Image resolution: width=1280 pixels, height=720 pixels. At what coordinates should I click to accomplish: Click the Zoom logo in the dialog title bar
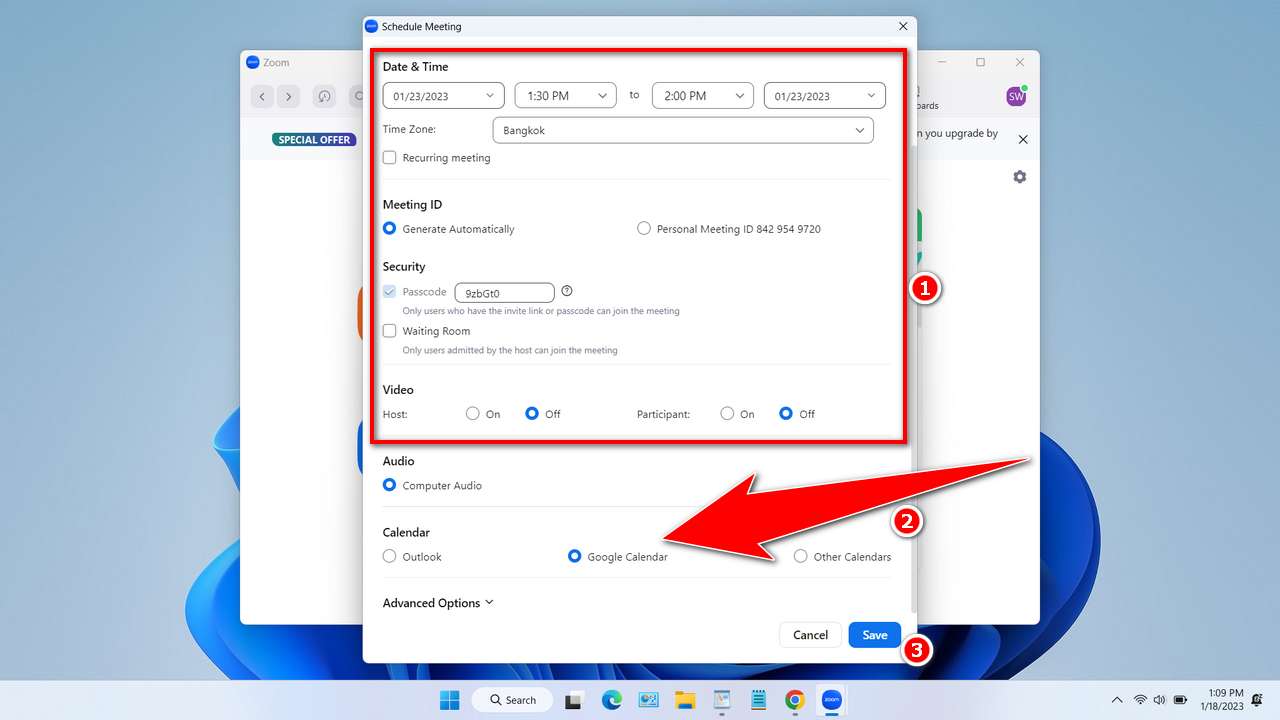tap(372, 26)
